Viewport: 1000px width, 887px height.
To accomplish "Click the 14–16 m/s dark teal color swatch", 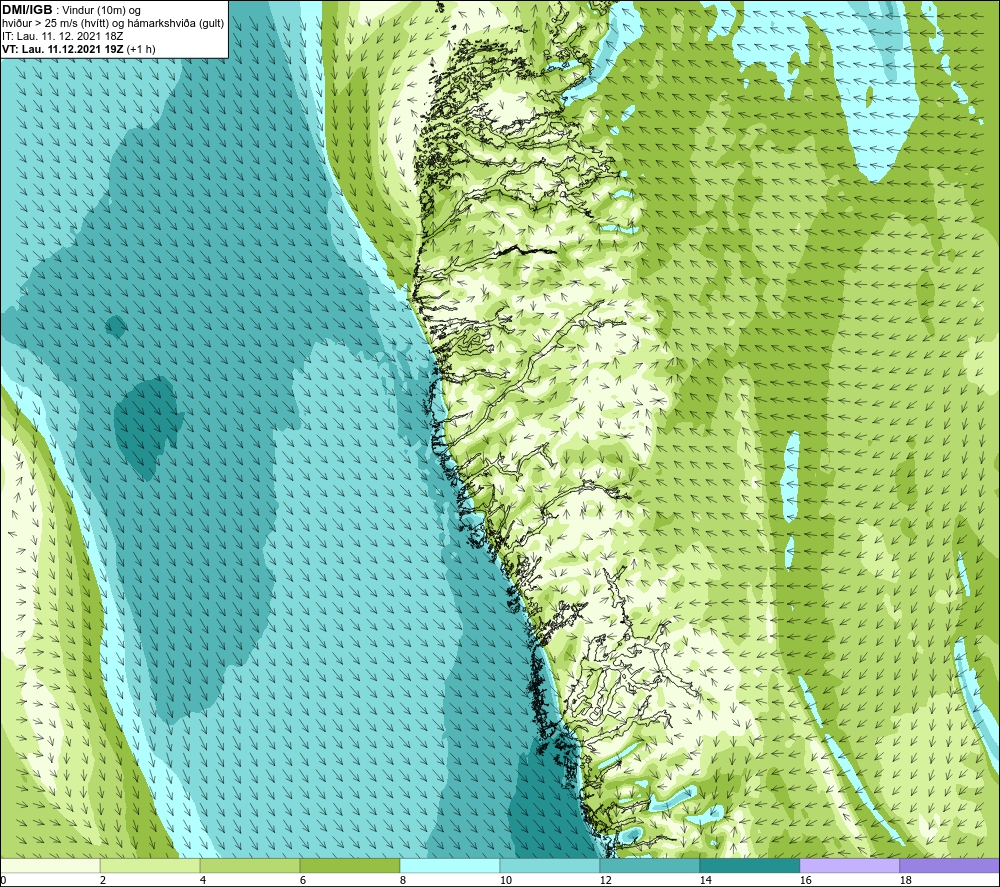I will (750, 866).
